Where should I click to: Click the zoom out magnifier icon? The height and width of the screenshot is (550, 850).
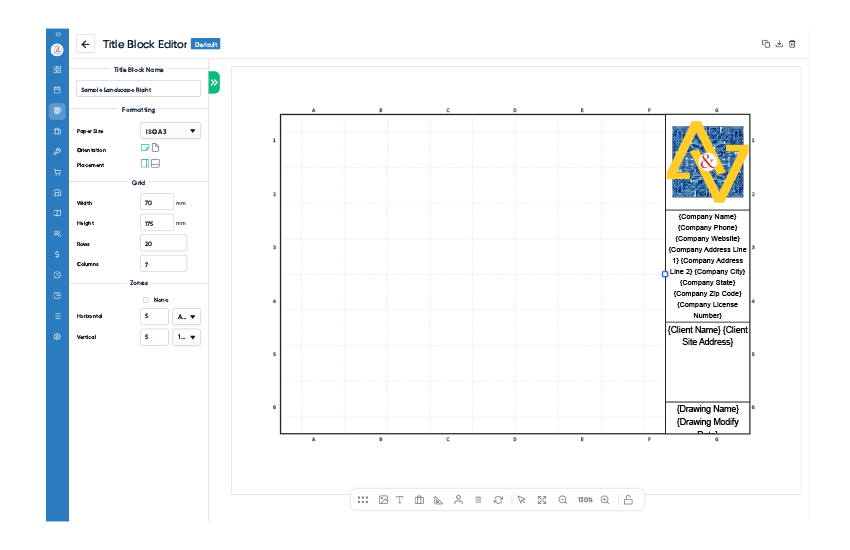click(x=563, y=500)
